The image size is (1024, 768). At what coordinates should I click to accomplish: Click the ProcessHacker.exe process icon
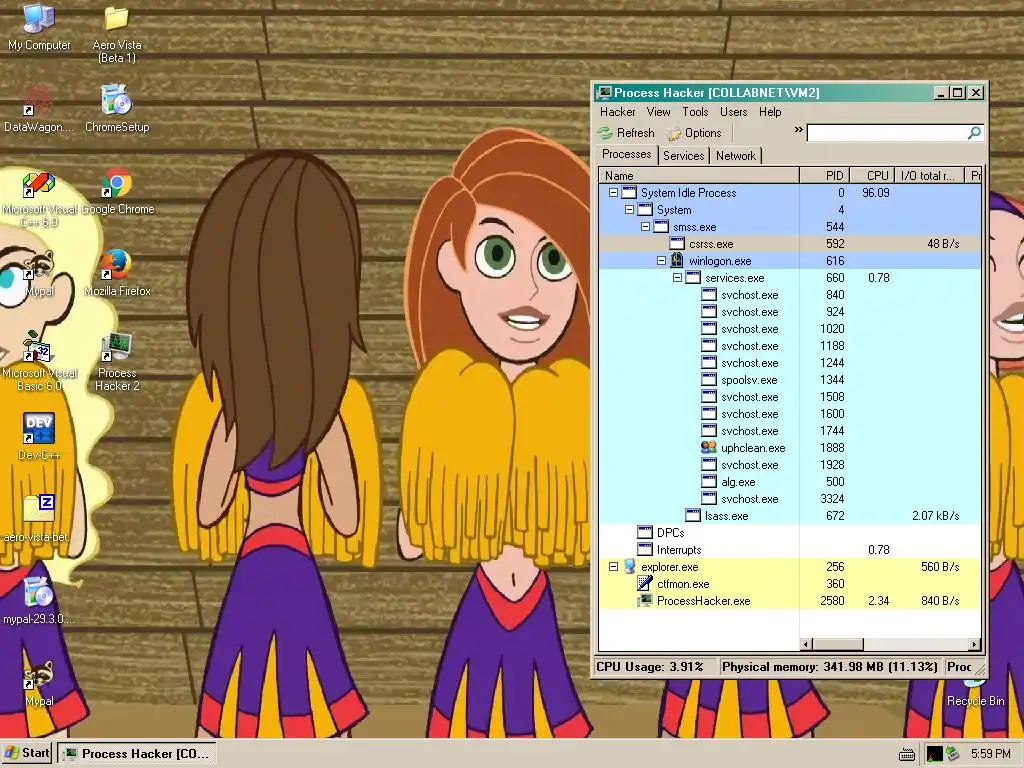point(645,600)
